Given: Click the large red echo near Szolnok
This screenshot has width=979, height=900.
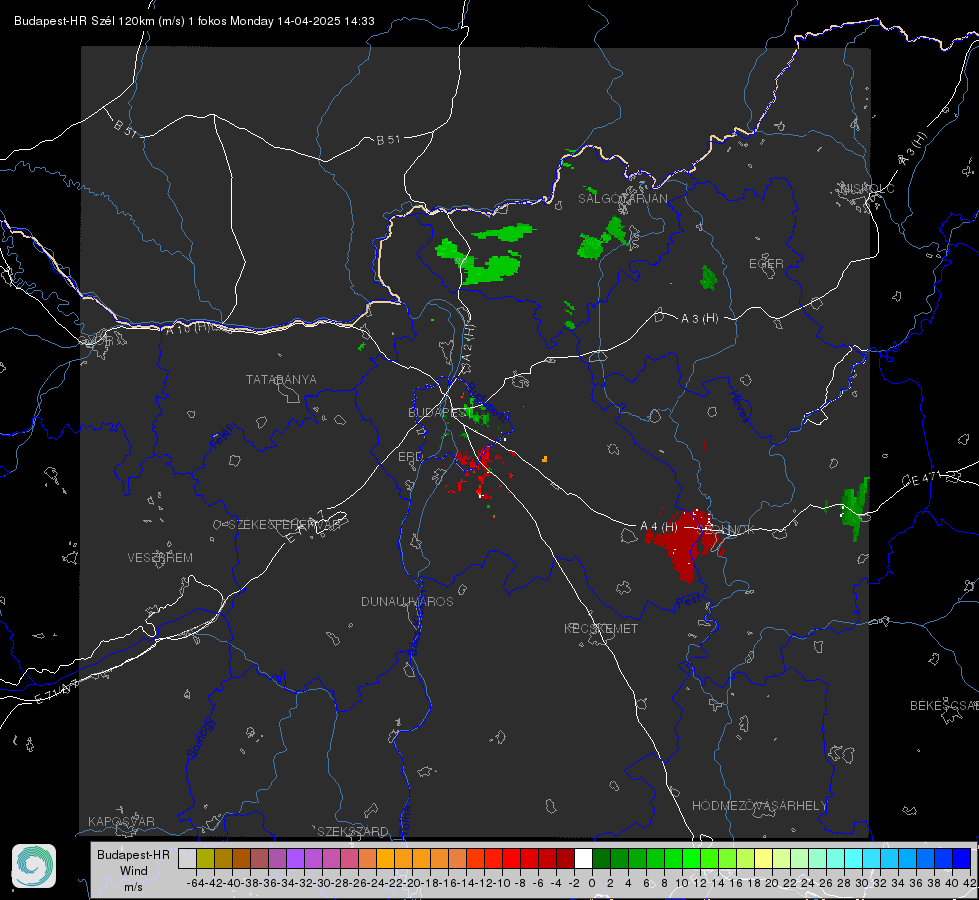Looking at the screenshot, I should click(685, 543).
